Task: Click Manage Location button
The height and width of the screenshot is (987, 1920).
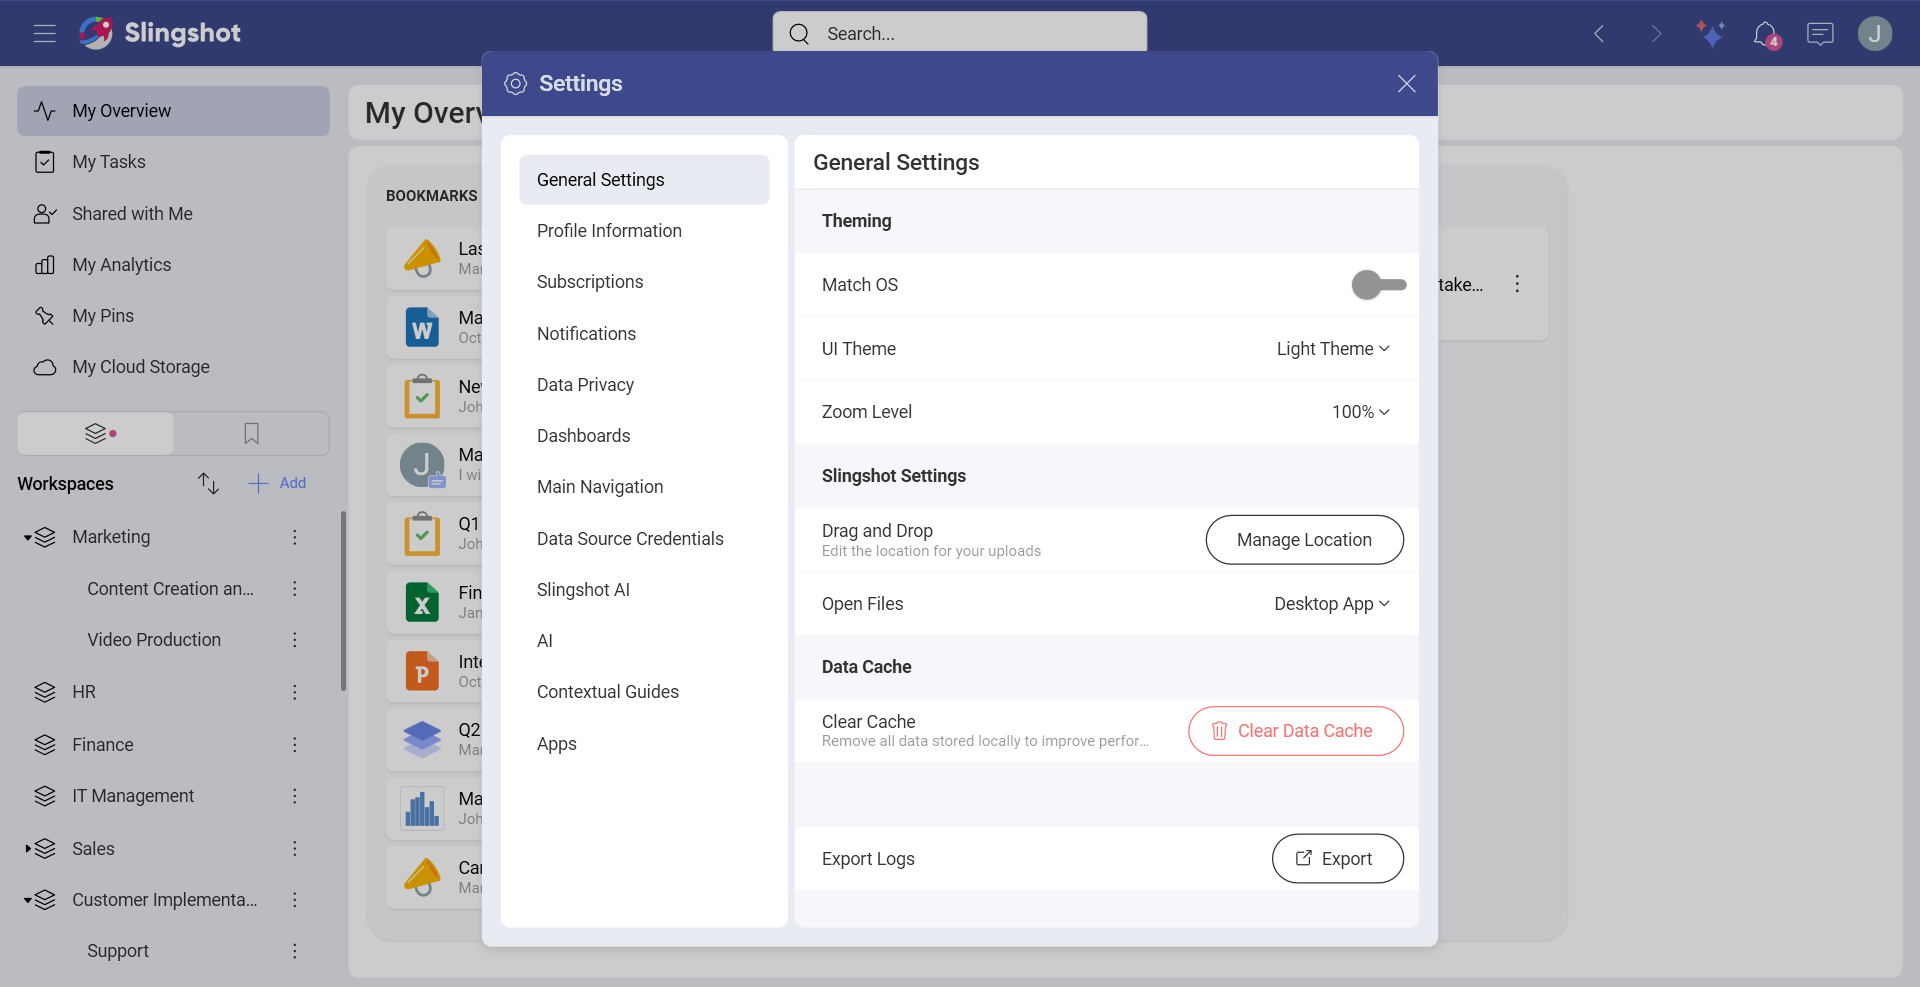Action: (x=1304, y=540)
